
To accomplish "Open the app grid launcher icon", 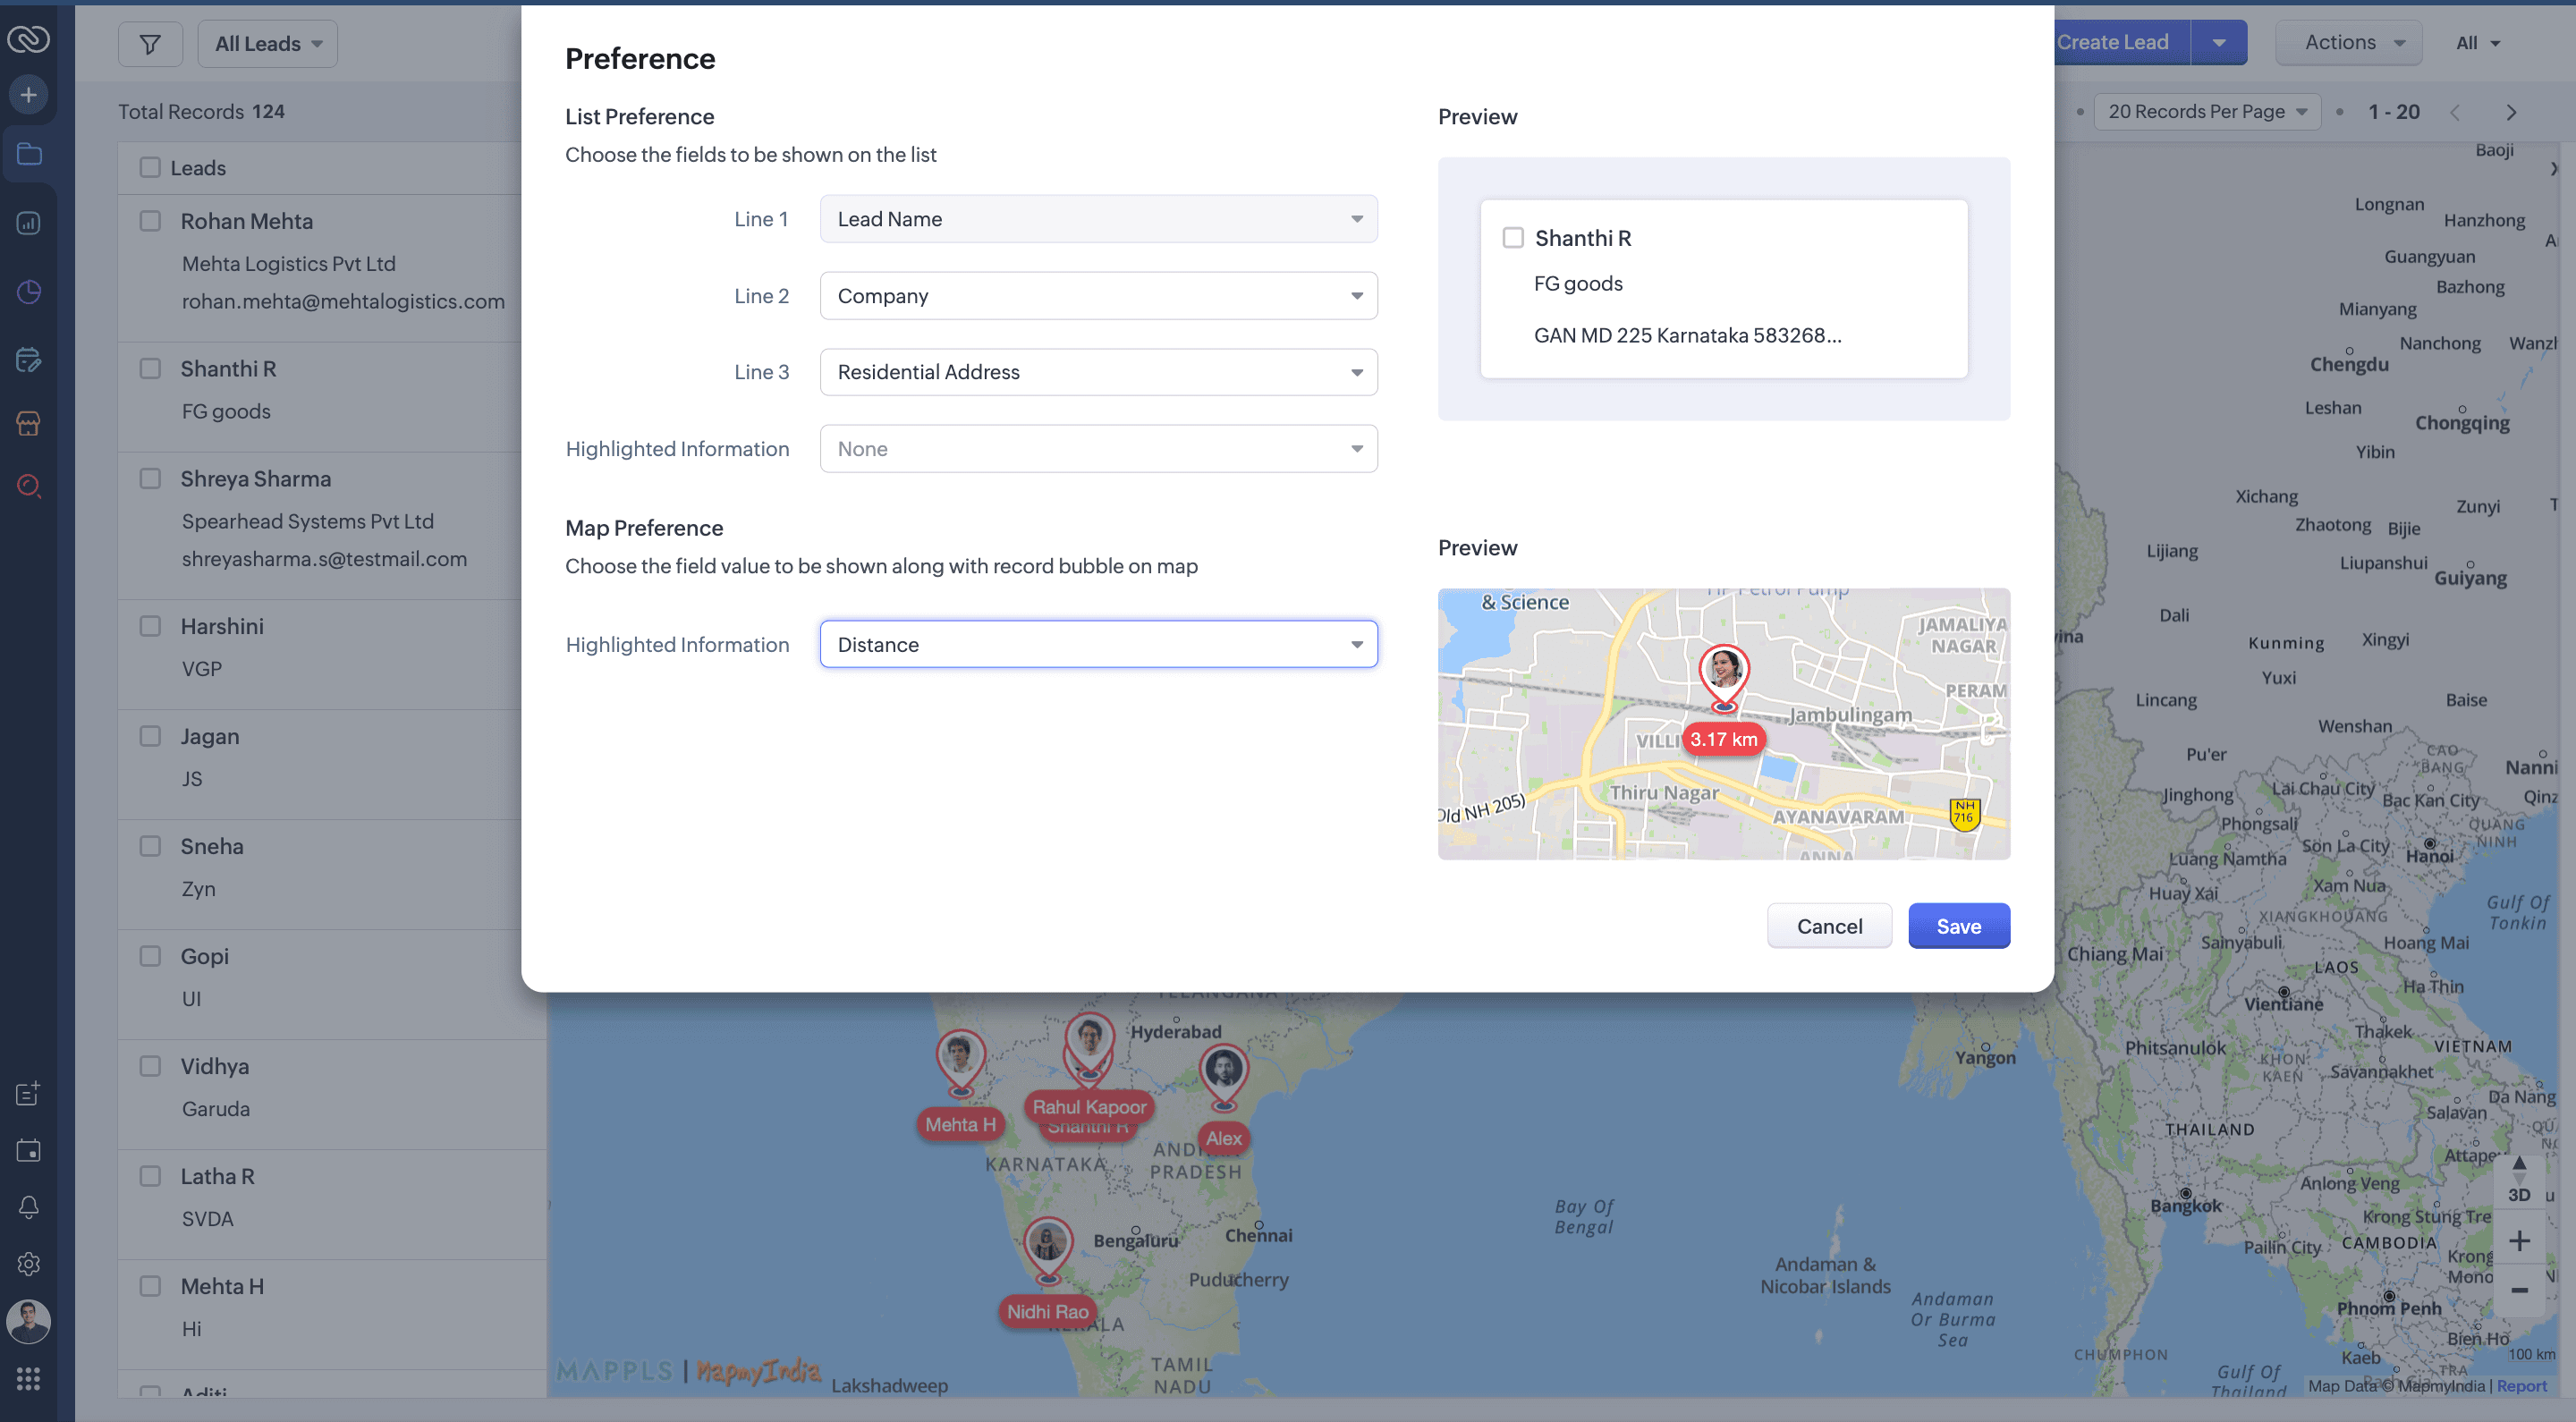I will [29, 1379].
